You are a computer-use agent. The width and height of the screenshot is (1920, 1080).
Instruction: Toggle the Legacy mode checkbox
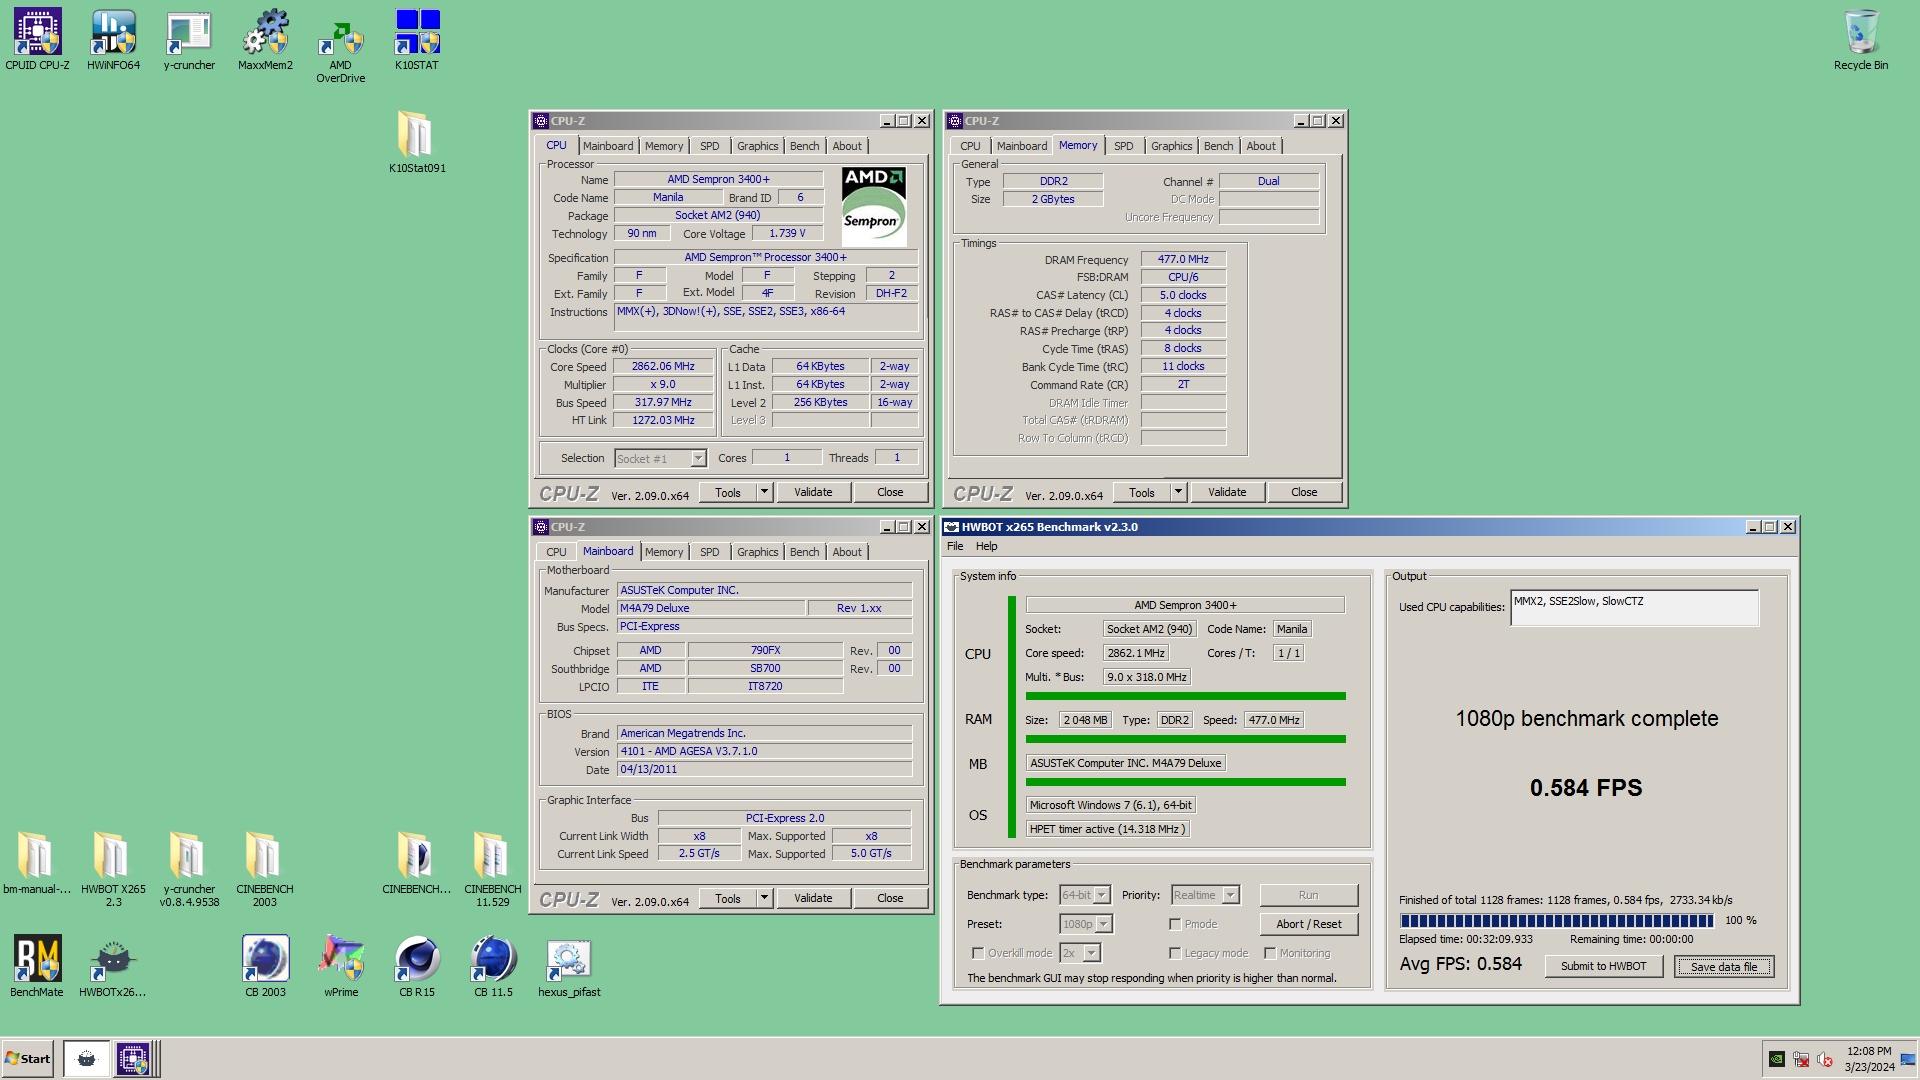1175,953
